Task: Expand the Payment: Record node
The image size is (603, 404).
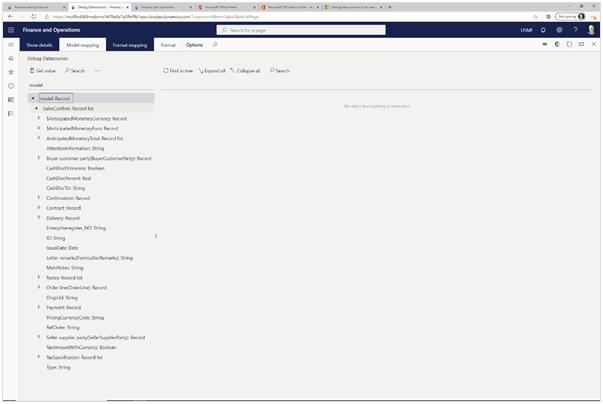Action: [39, 307]
